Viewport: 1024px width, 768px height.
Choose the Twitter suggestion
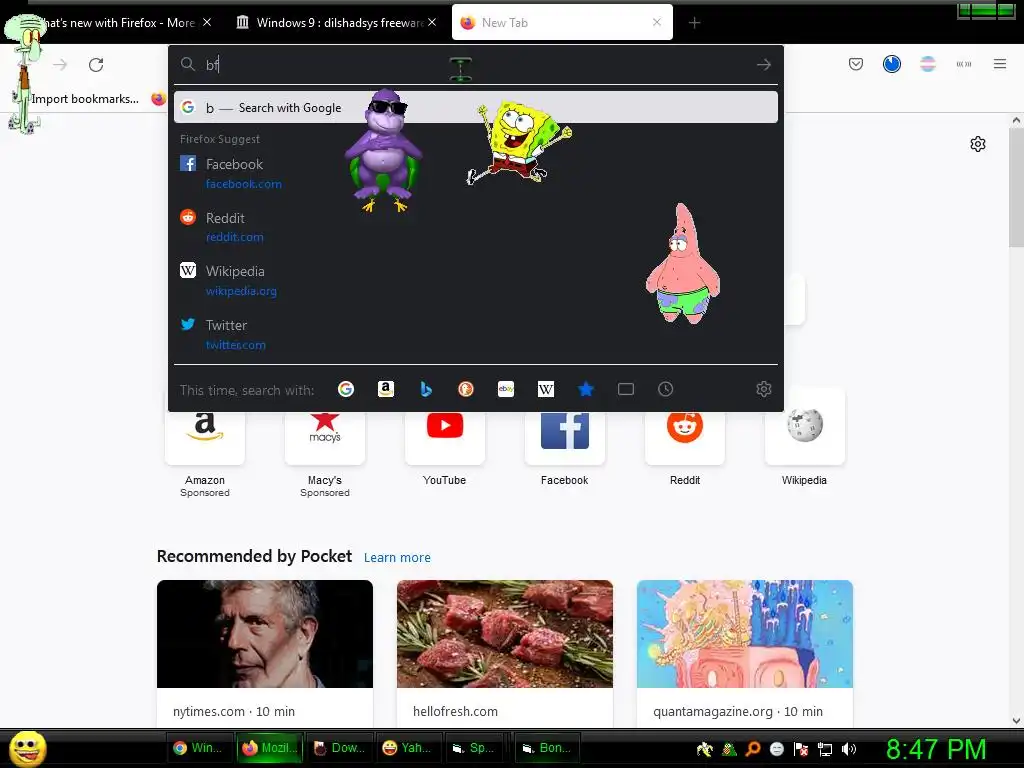click(x=475, y=334)
